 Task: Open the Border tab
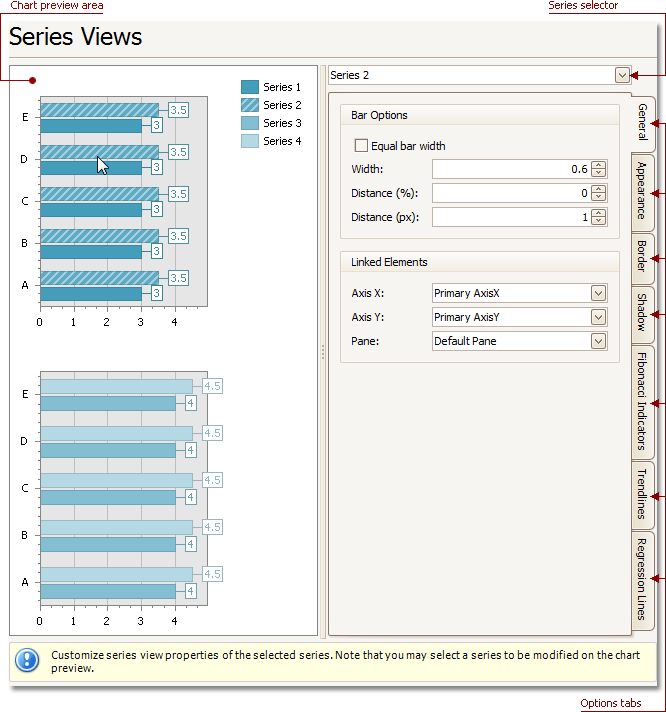click(x=642, y=258)
